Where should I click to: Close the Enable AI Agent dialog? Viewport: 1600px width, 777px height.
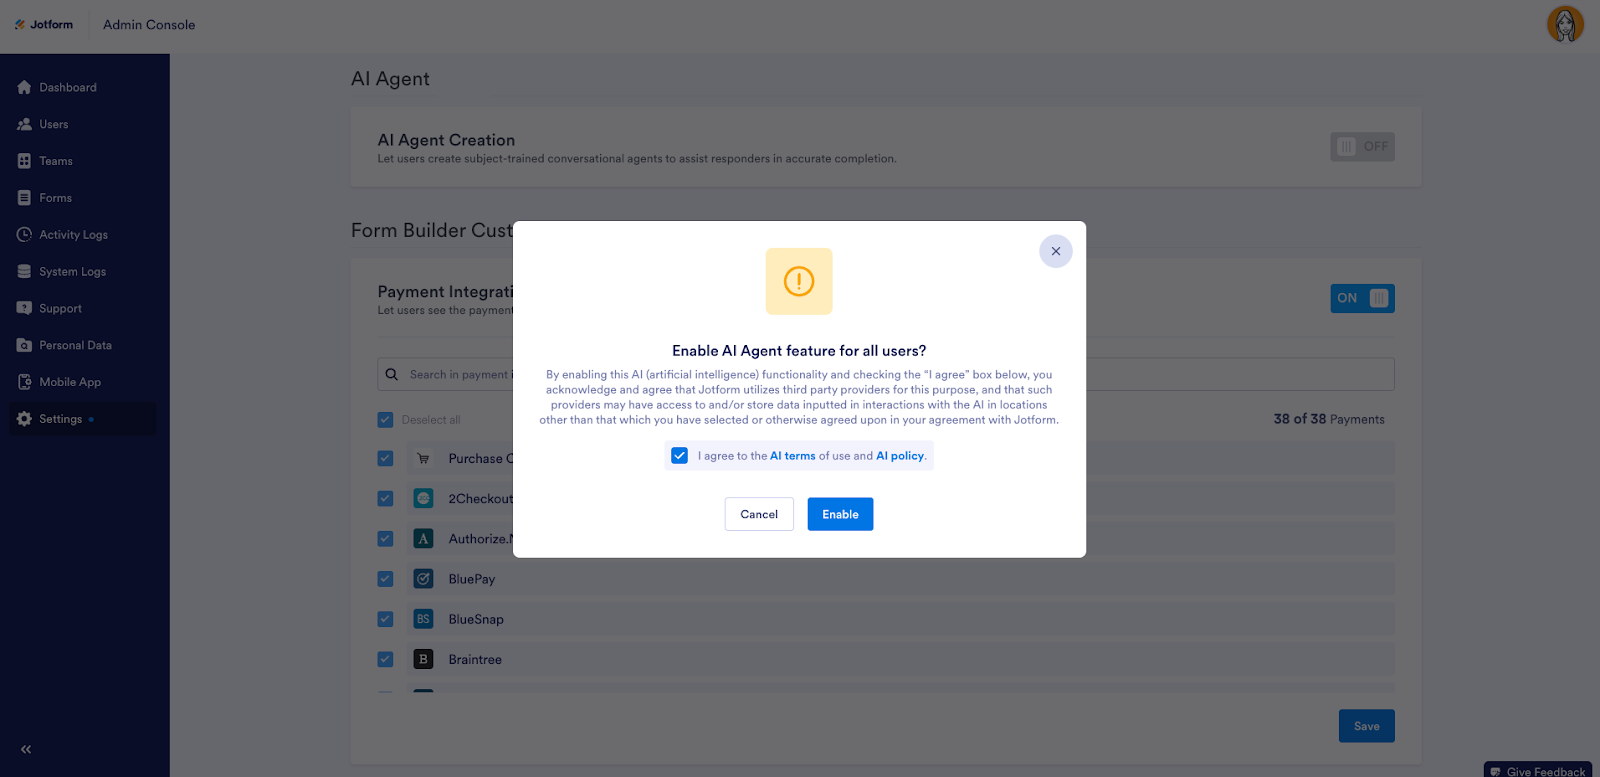coord(1055,251)
